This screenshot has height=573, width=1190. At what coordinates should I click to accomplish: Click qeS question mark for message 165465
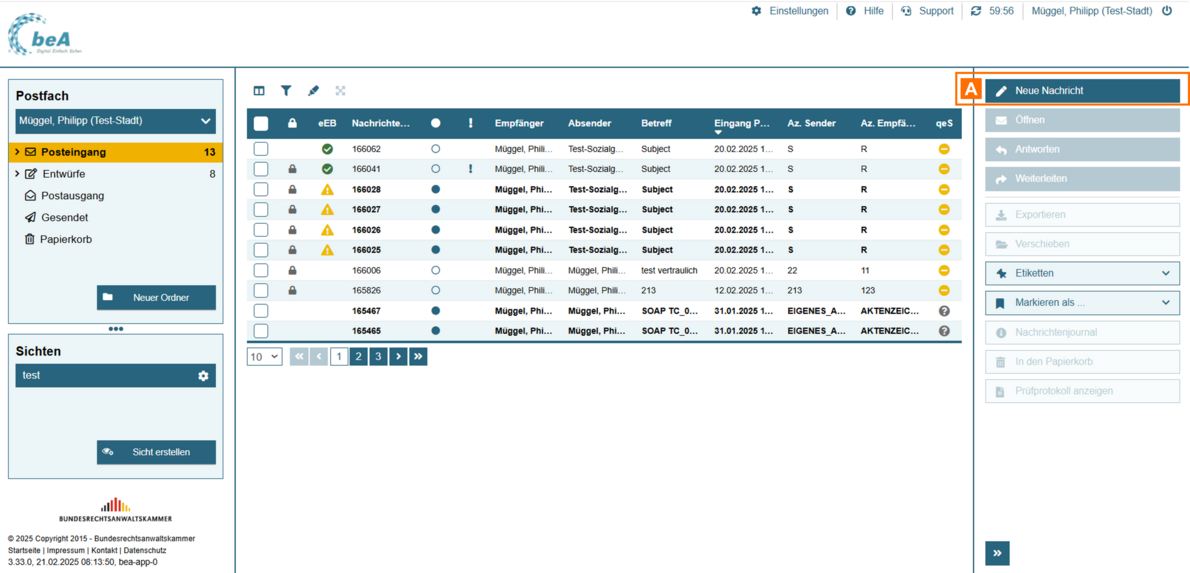click(944, 331)
